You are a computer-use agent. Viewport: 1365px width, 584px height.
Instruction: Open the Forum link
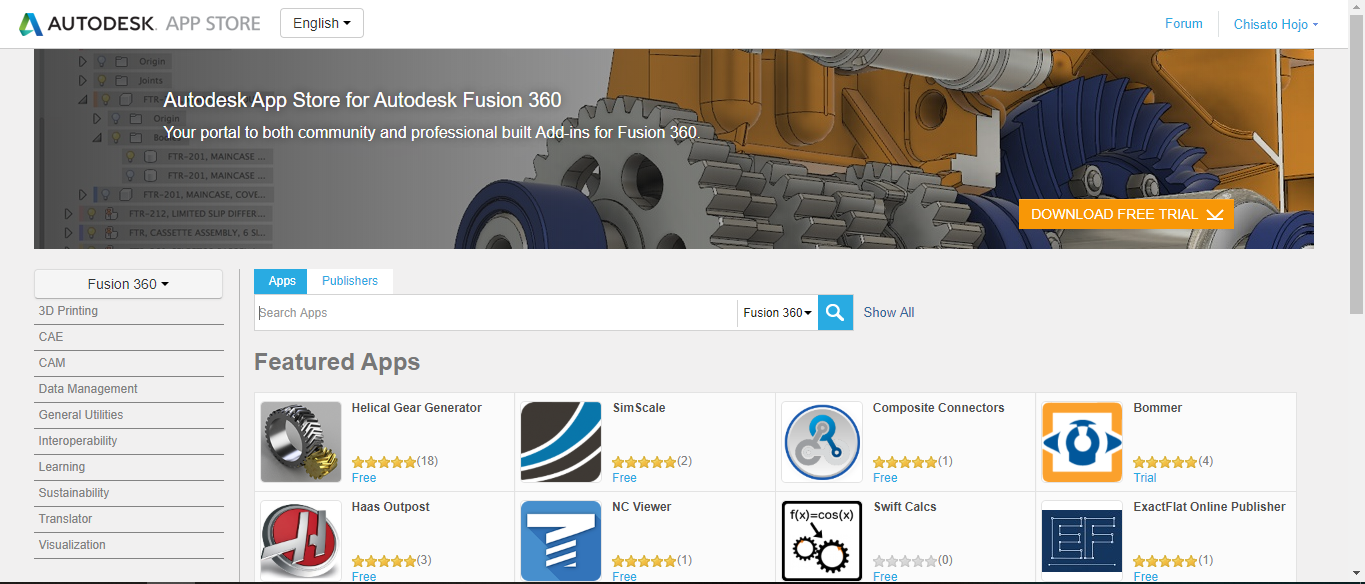point(1184,23)
